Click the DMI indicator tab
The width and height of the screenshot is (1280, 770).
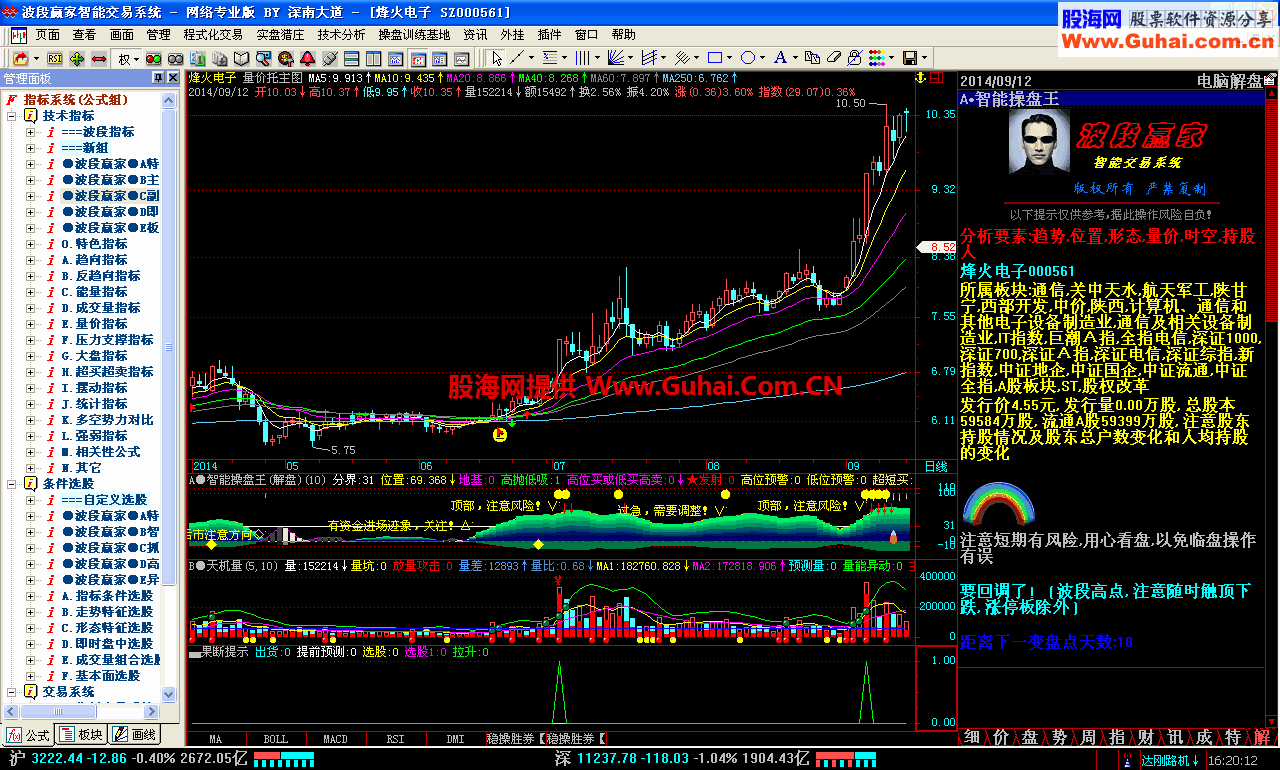(455, 739)
